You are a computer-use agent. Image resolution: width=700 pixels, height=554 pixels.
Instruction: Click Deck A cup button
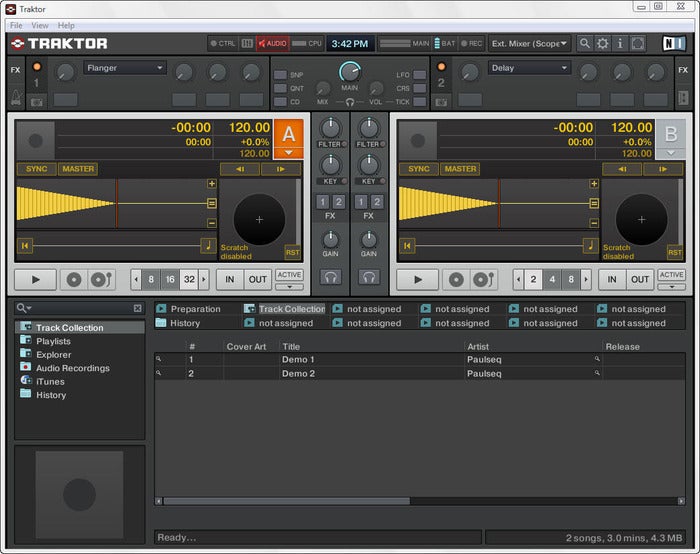pos(101,279)
